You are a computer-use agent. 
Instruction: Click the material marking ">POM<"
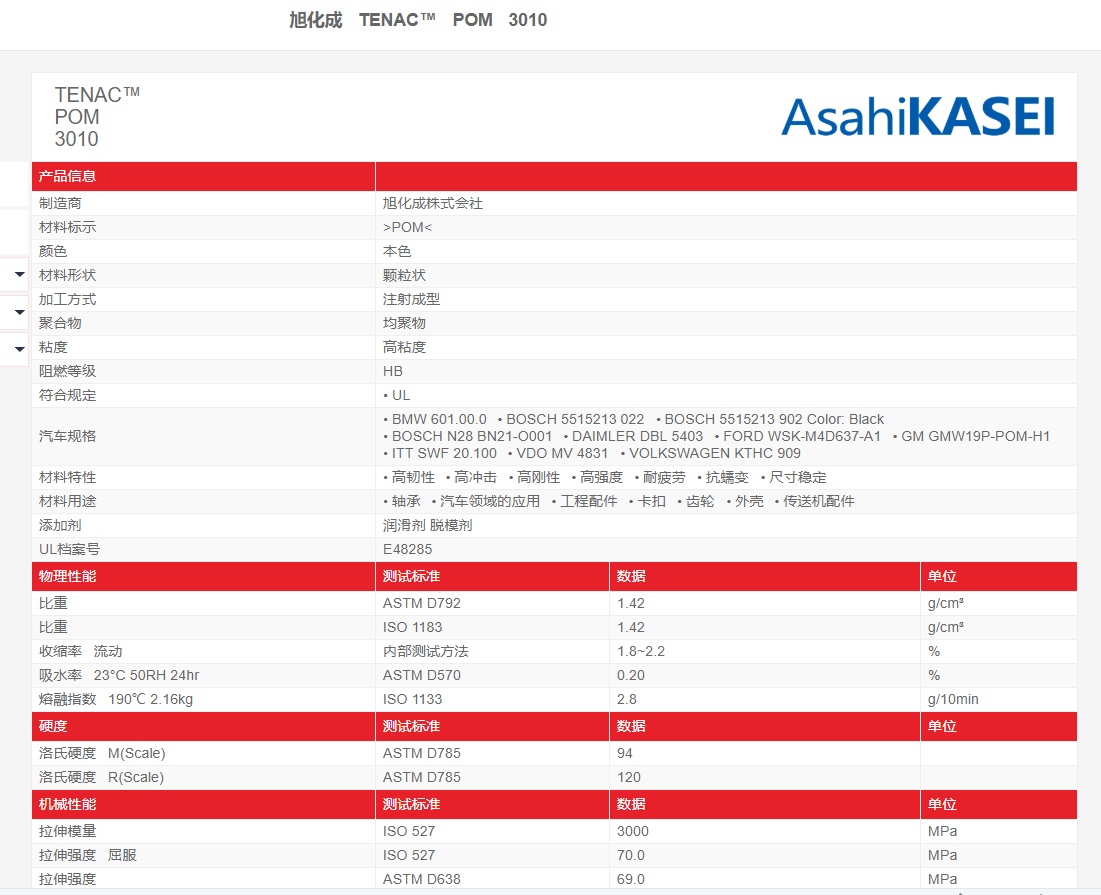pyautogui.click(x=407, y=227)
